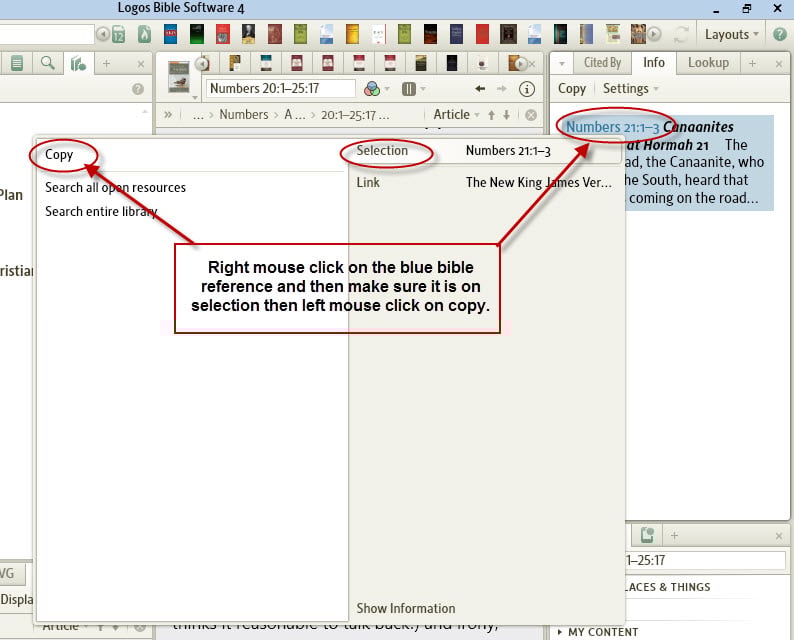The width and height of the screenshot is (794, 640).
Task: Restore down the Logos window
Action: 746,9
